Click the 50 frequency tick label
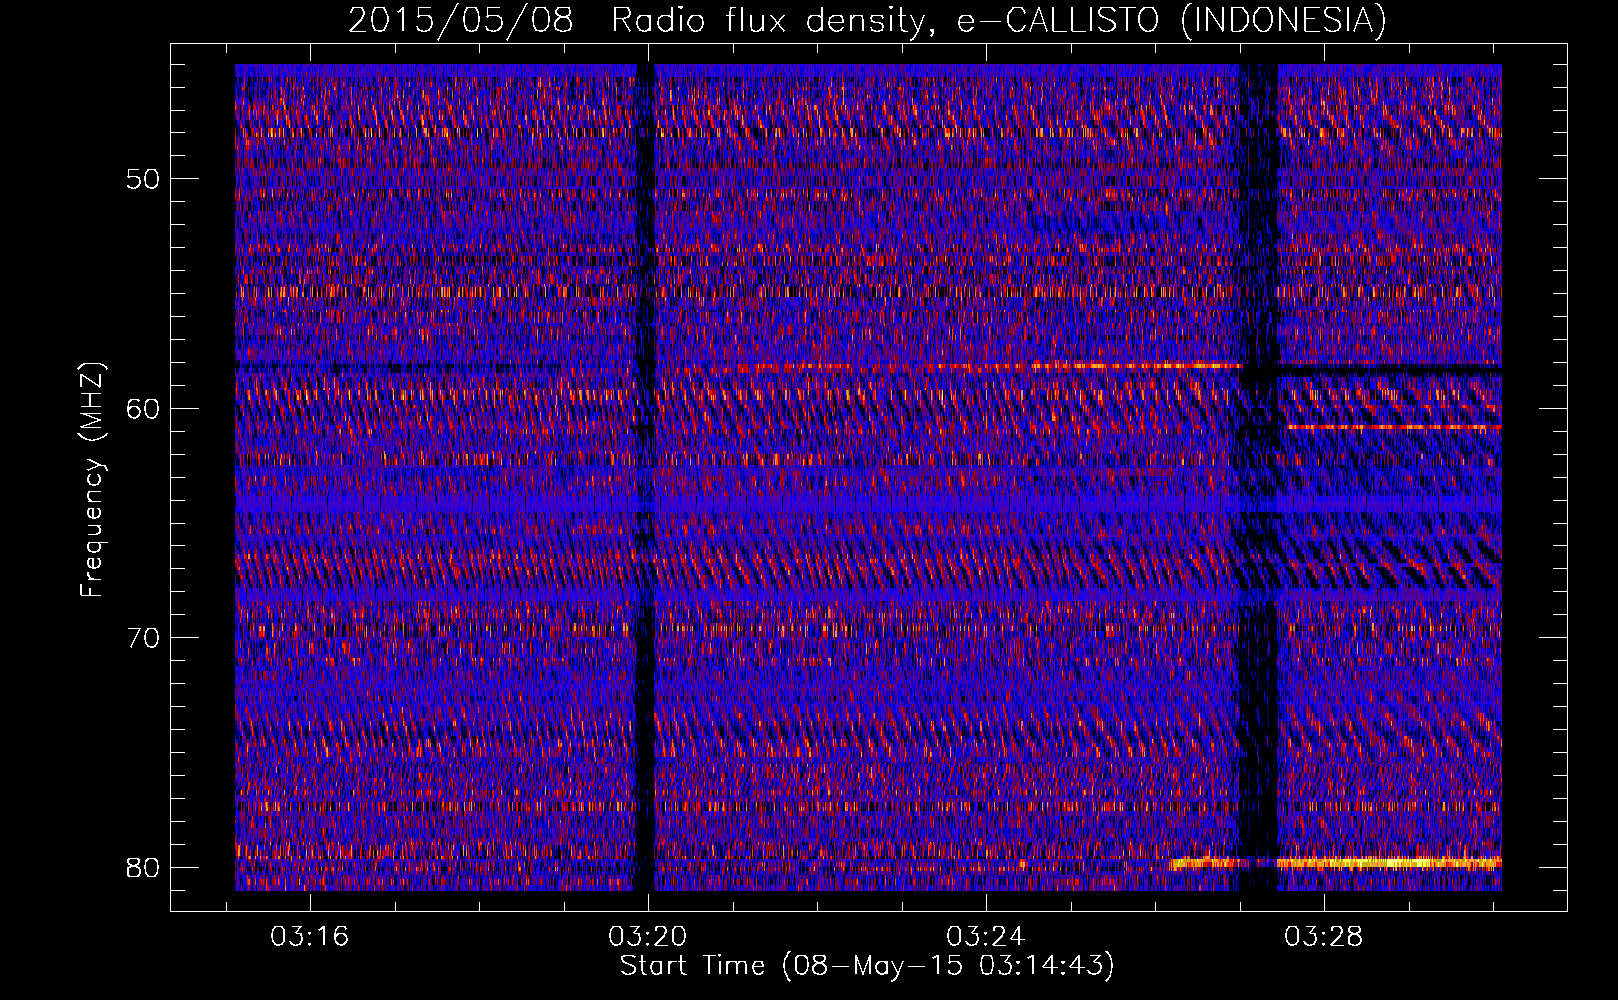The height and width of the screenshot is (1000, 1618). [143, 179]
